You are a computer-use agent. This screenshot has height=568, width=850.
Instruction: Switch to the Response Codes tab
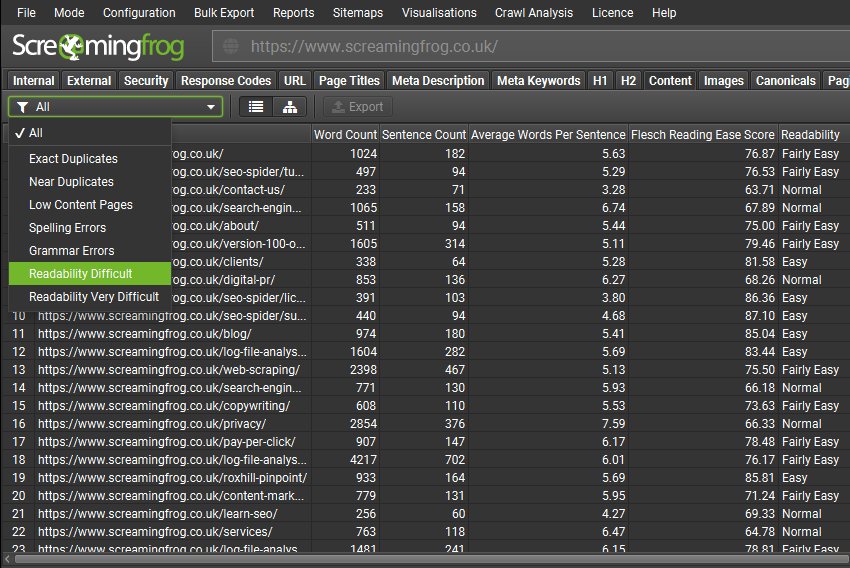(x=226, y=81)
